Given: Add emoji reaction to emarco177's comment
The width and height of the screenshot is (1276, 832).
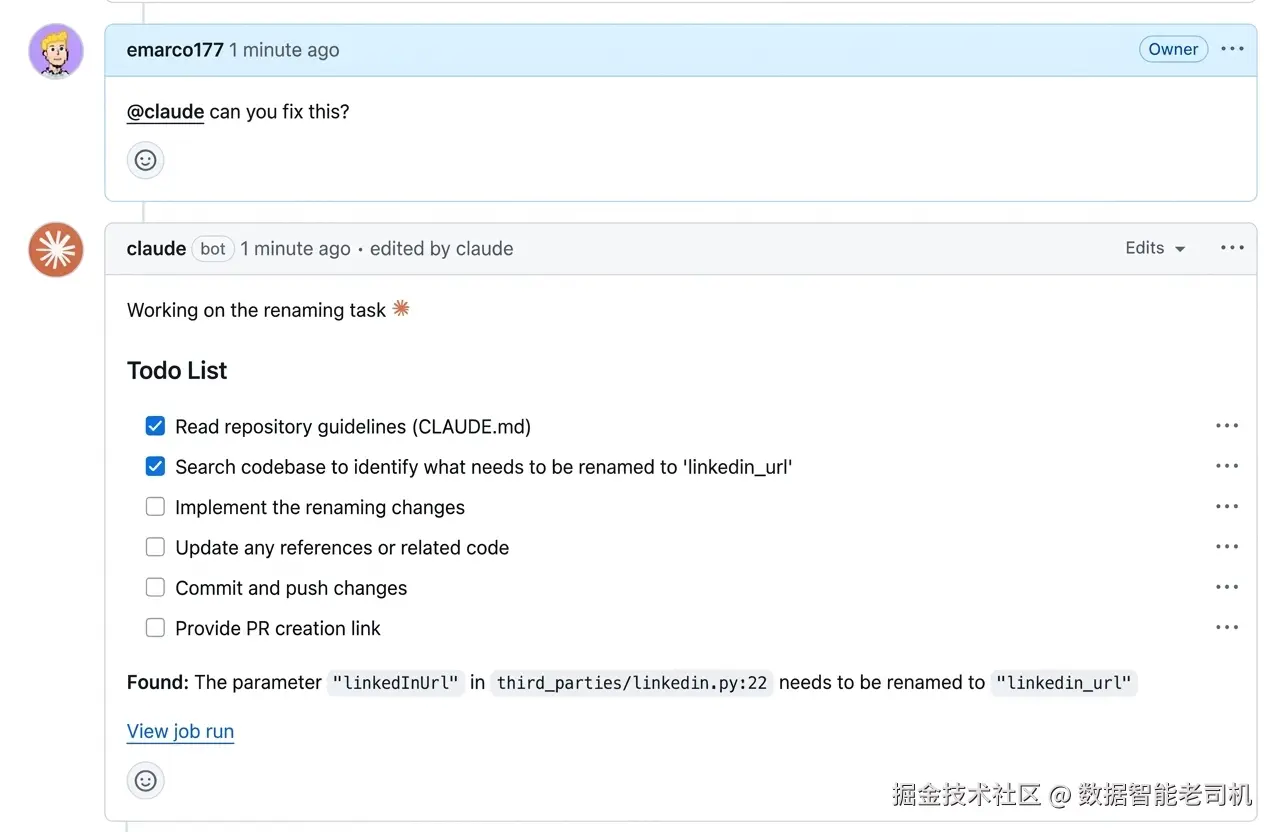Looking at the screenshot, I should pyautogui.click(x=146, y=160).
